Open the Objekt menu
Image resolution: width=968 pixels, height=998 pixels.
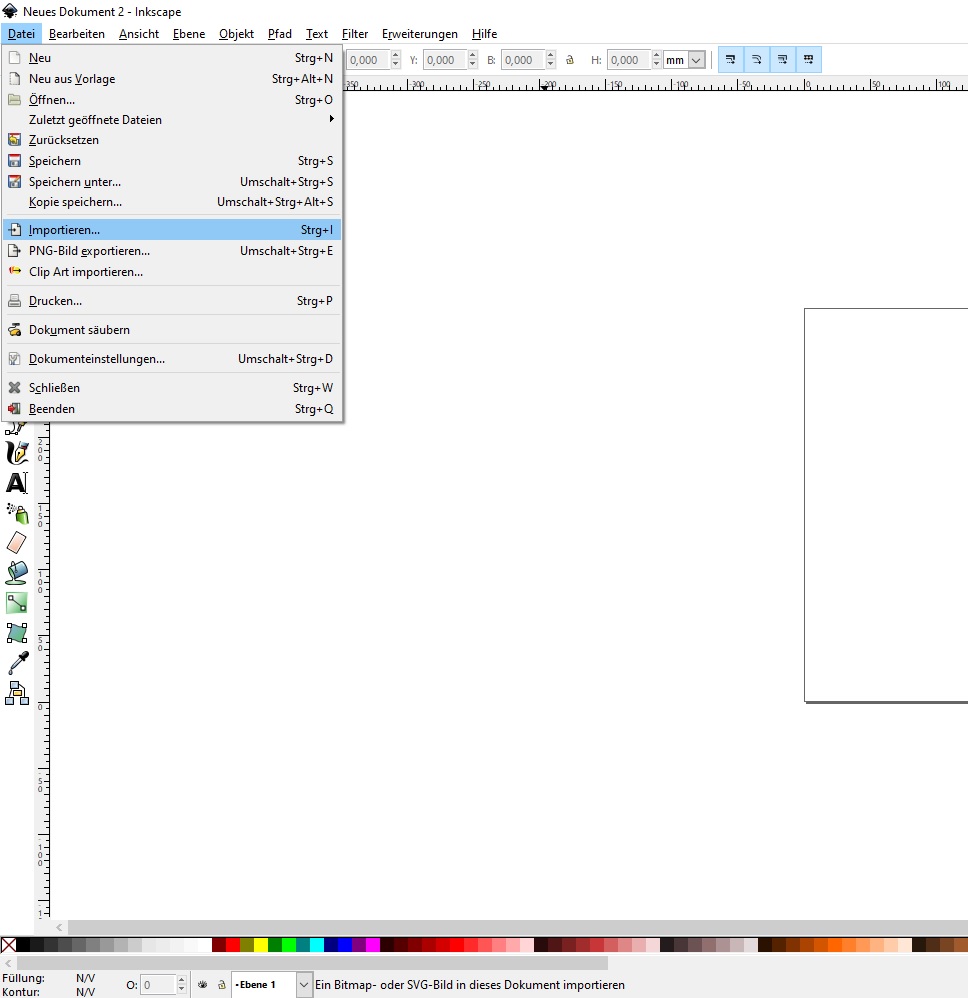tap(236, 34)
